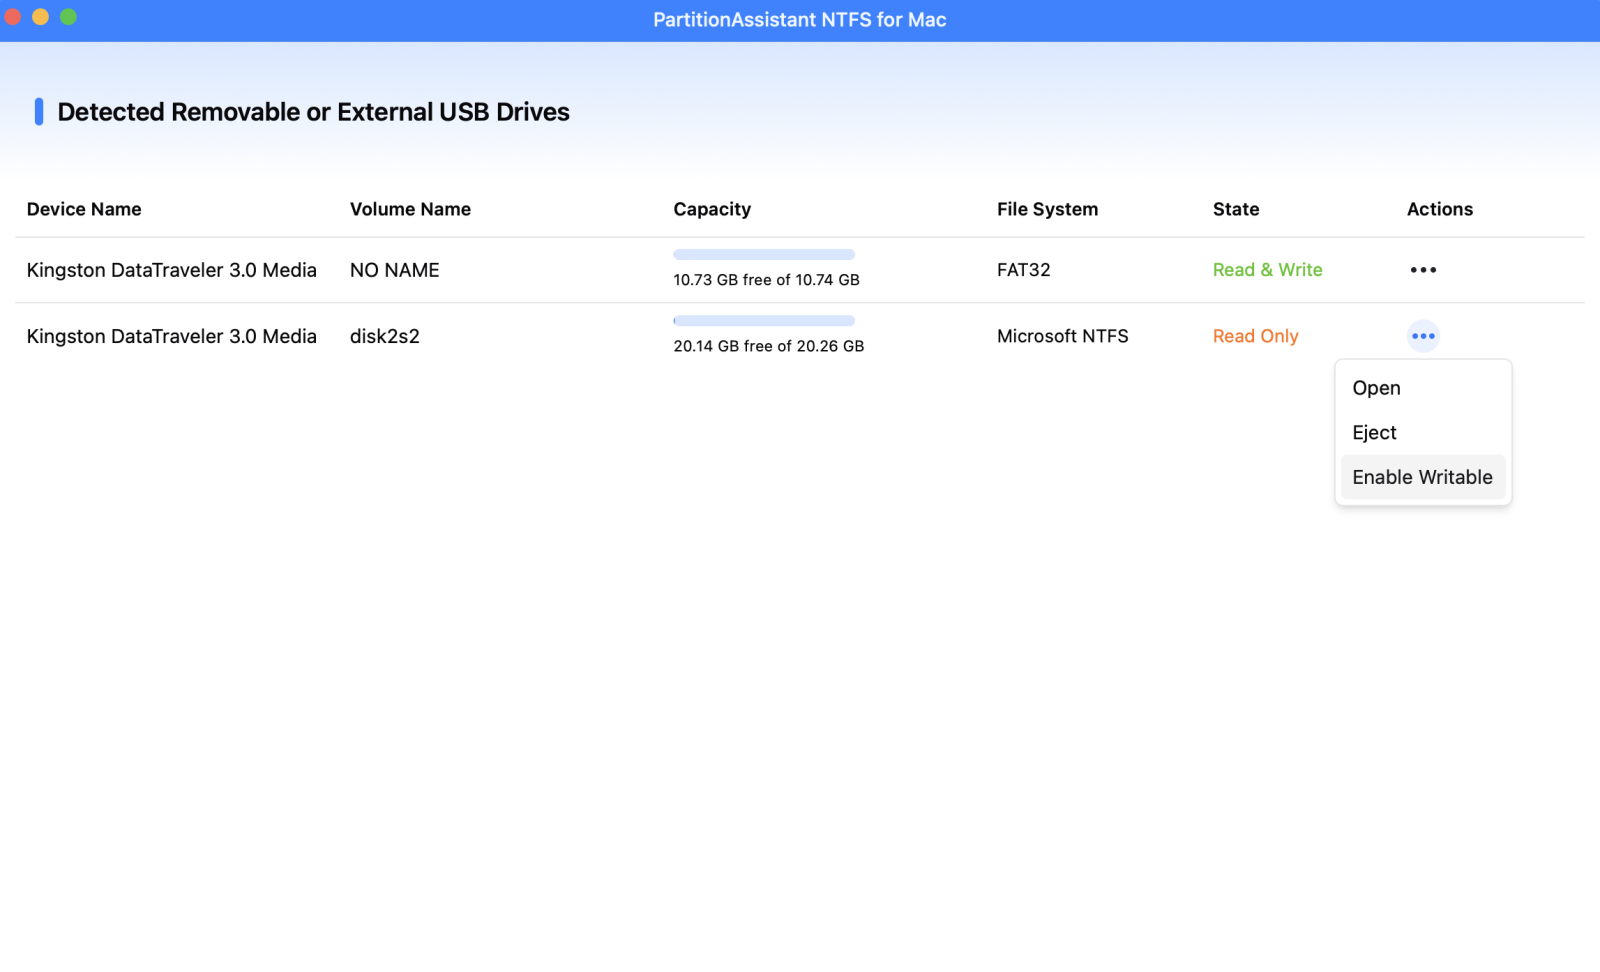This screenshot has width=1600, height=972.
Task: Click the Actions column header
Action: [x=1440, y=209]
